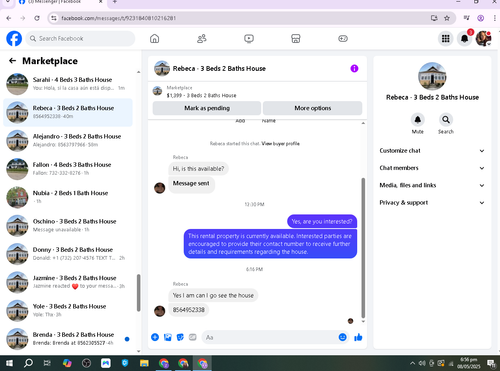Open the purple conversation information icon
Viewport: 500px width, 371px height.
[x=354, y=68]
